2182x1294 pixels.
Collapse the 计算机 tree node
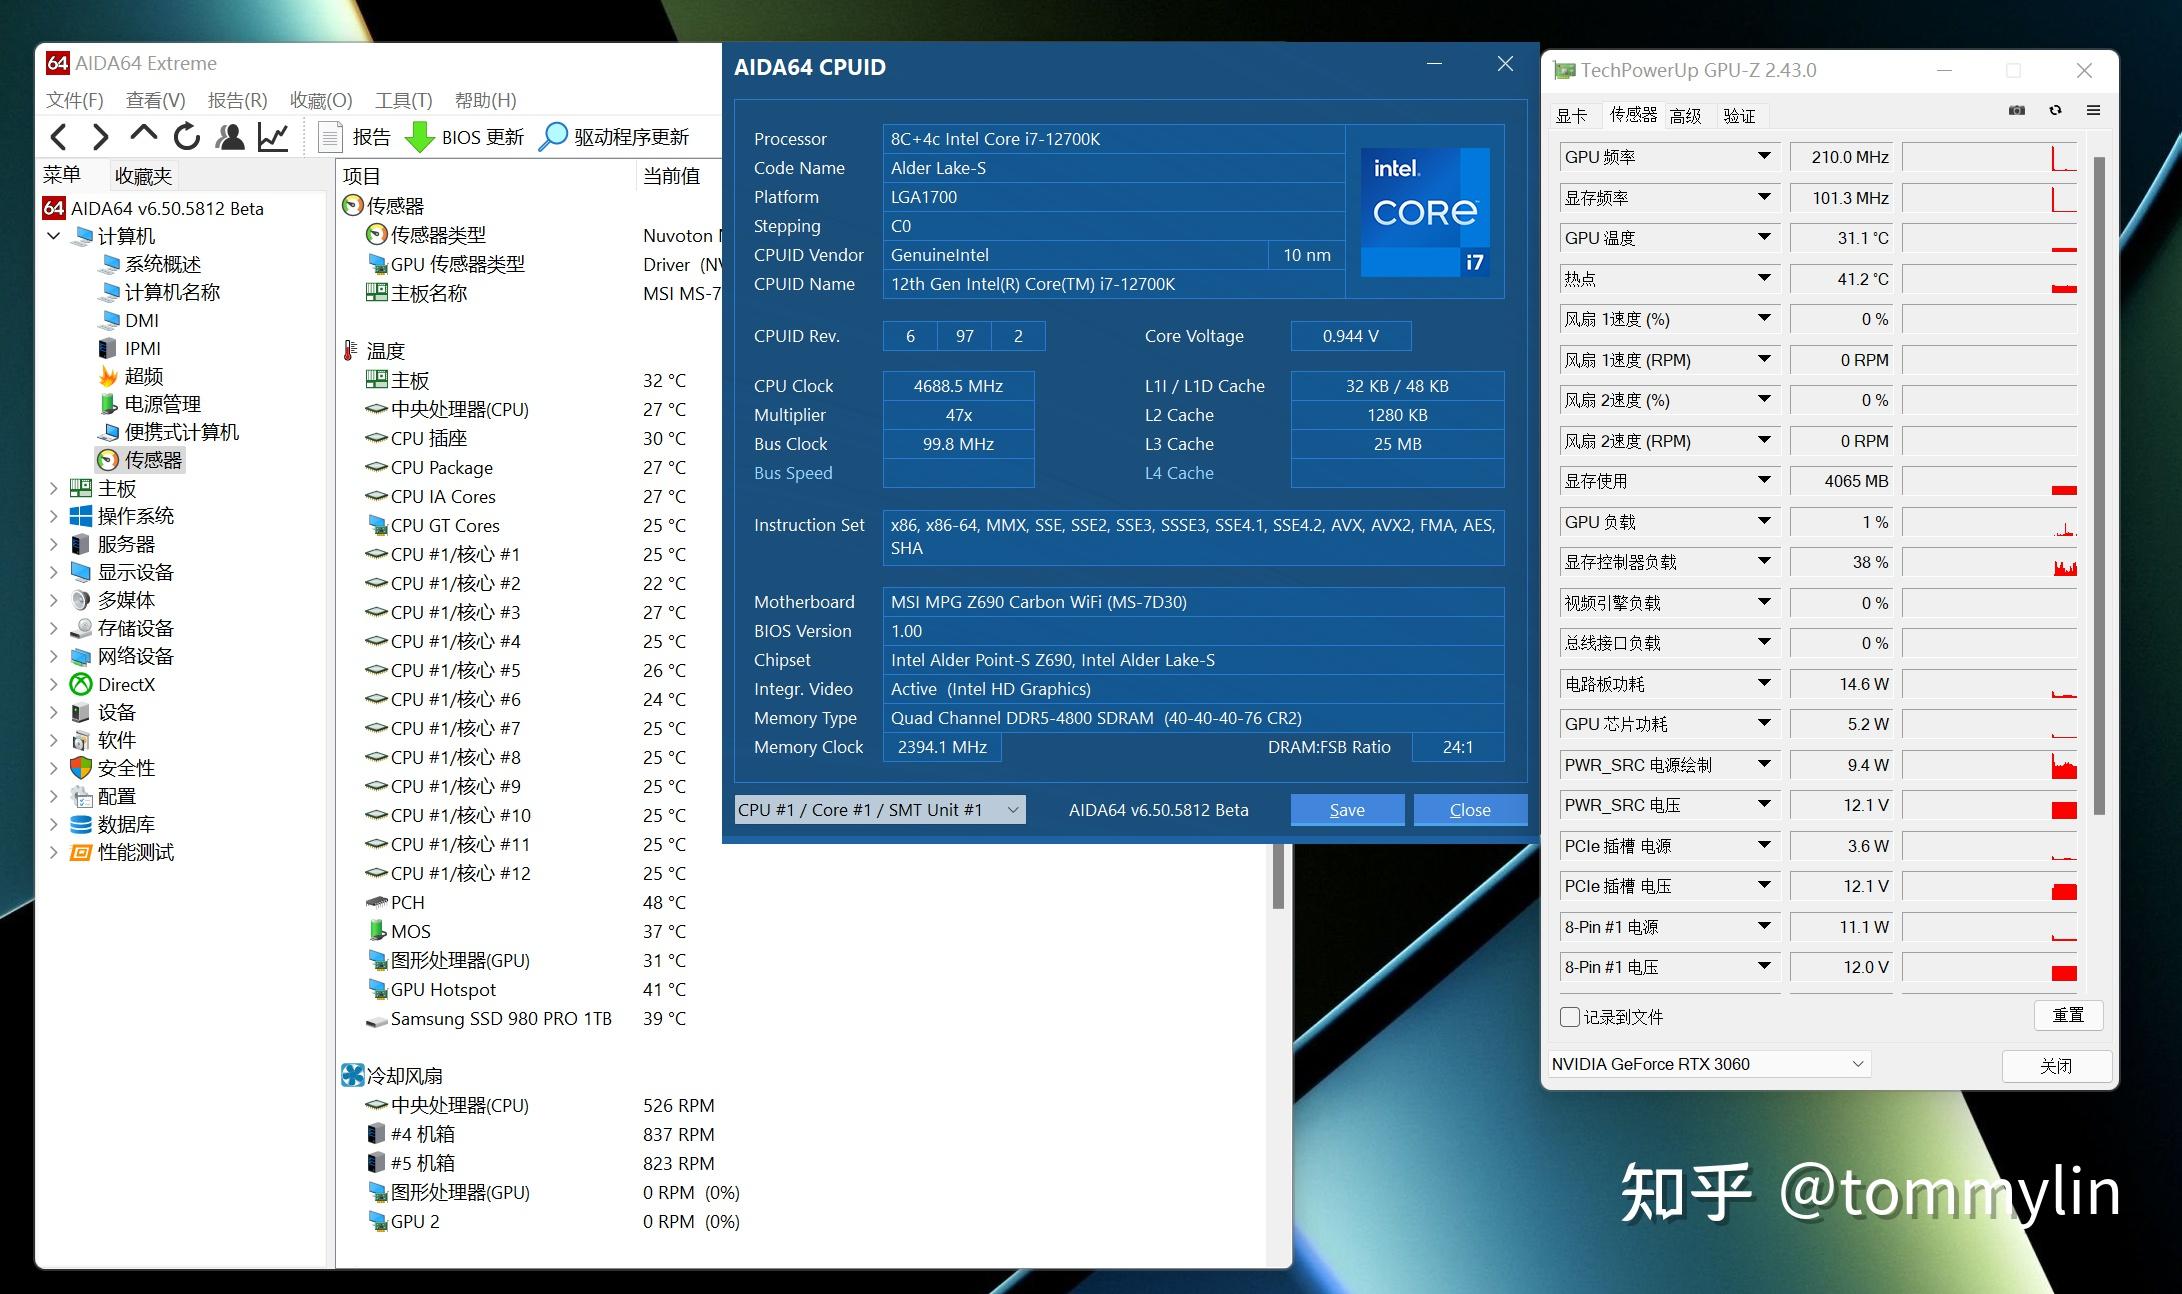tap(54, 236)
